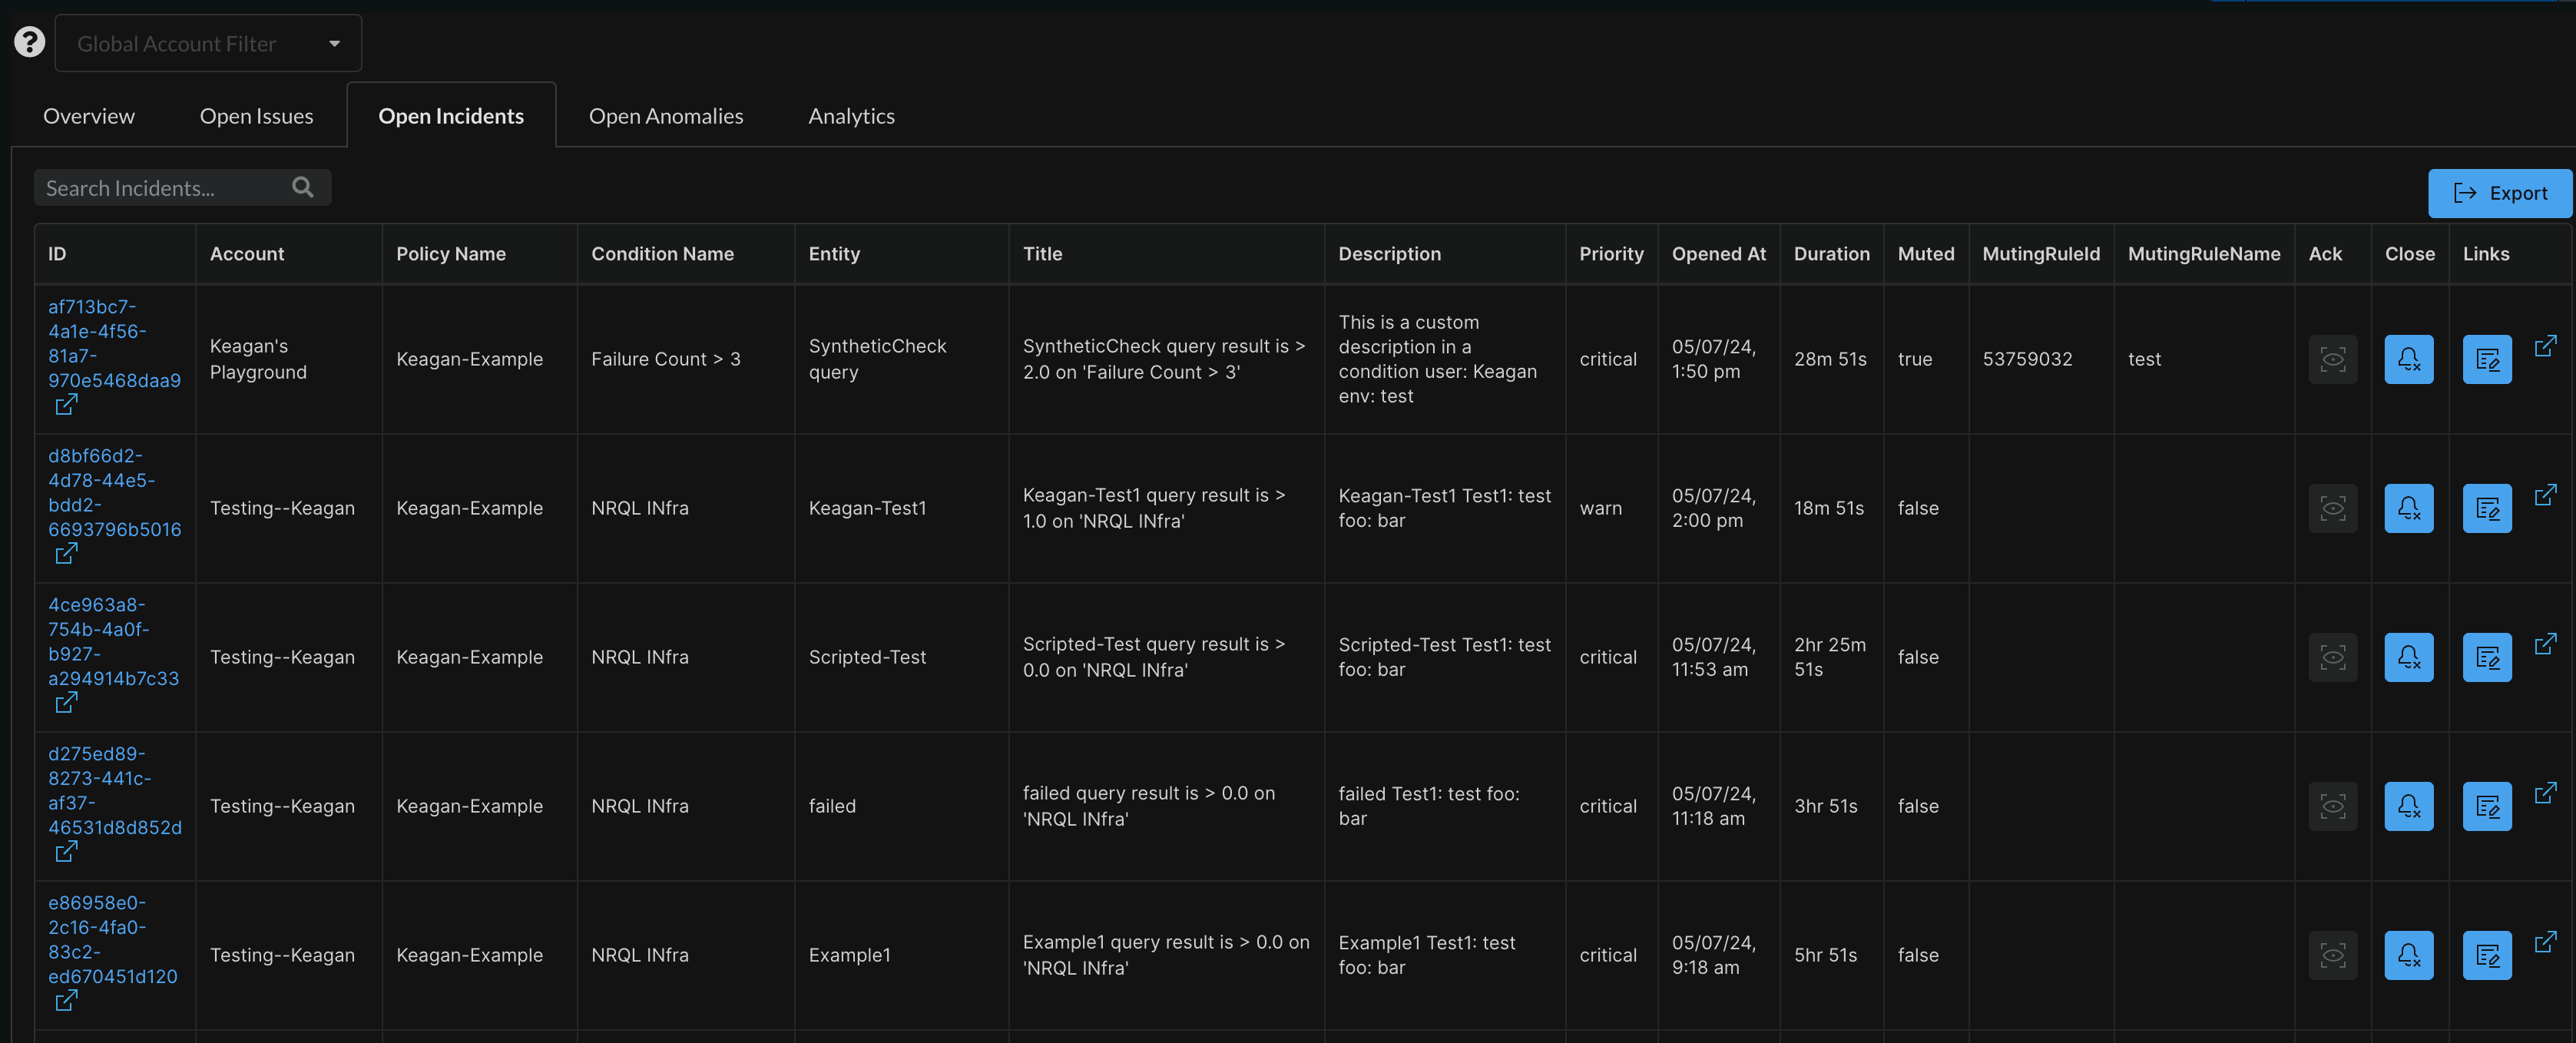Click the Export button
This screenshot has height=1043, width=2576.
[x=2499, y=193]
